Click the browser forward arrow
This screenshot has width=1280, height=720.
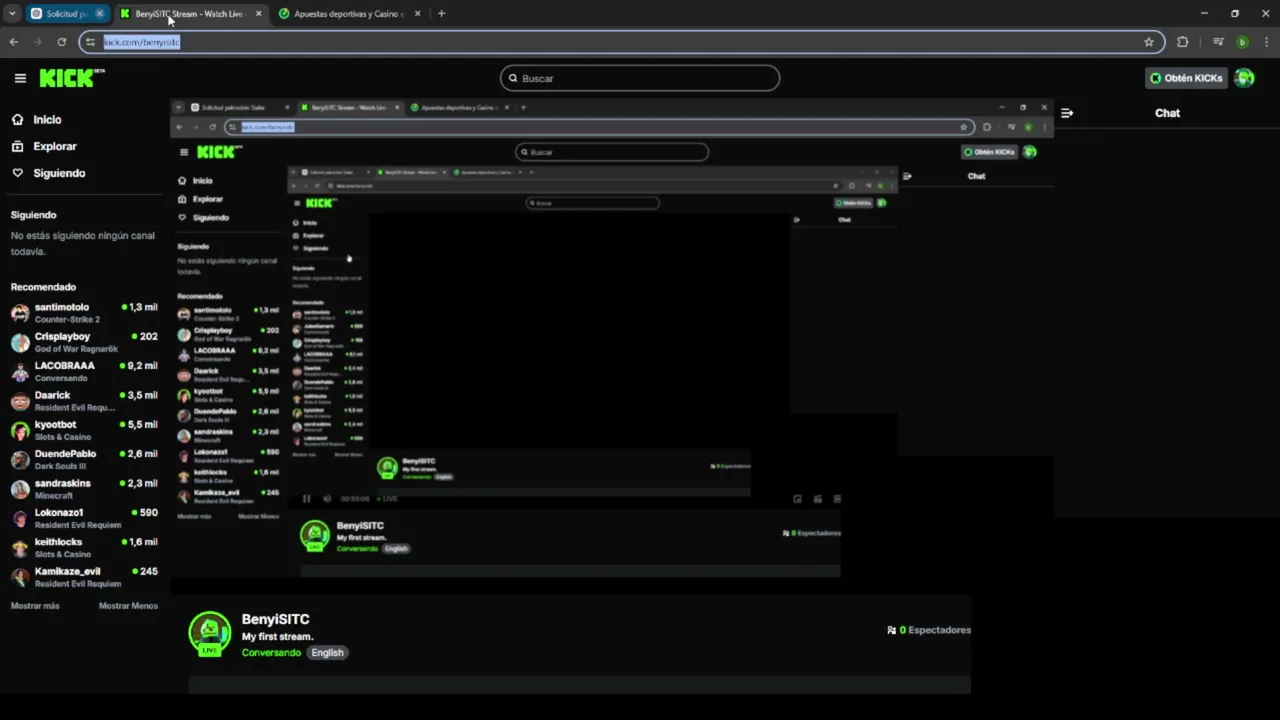pyautogui.click(x=38, y=42)
